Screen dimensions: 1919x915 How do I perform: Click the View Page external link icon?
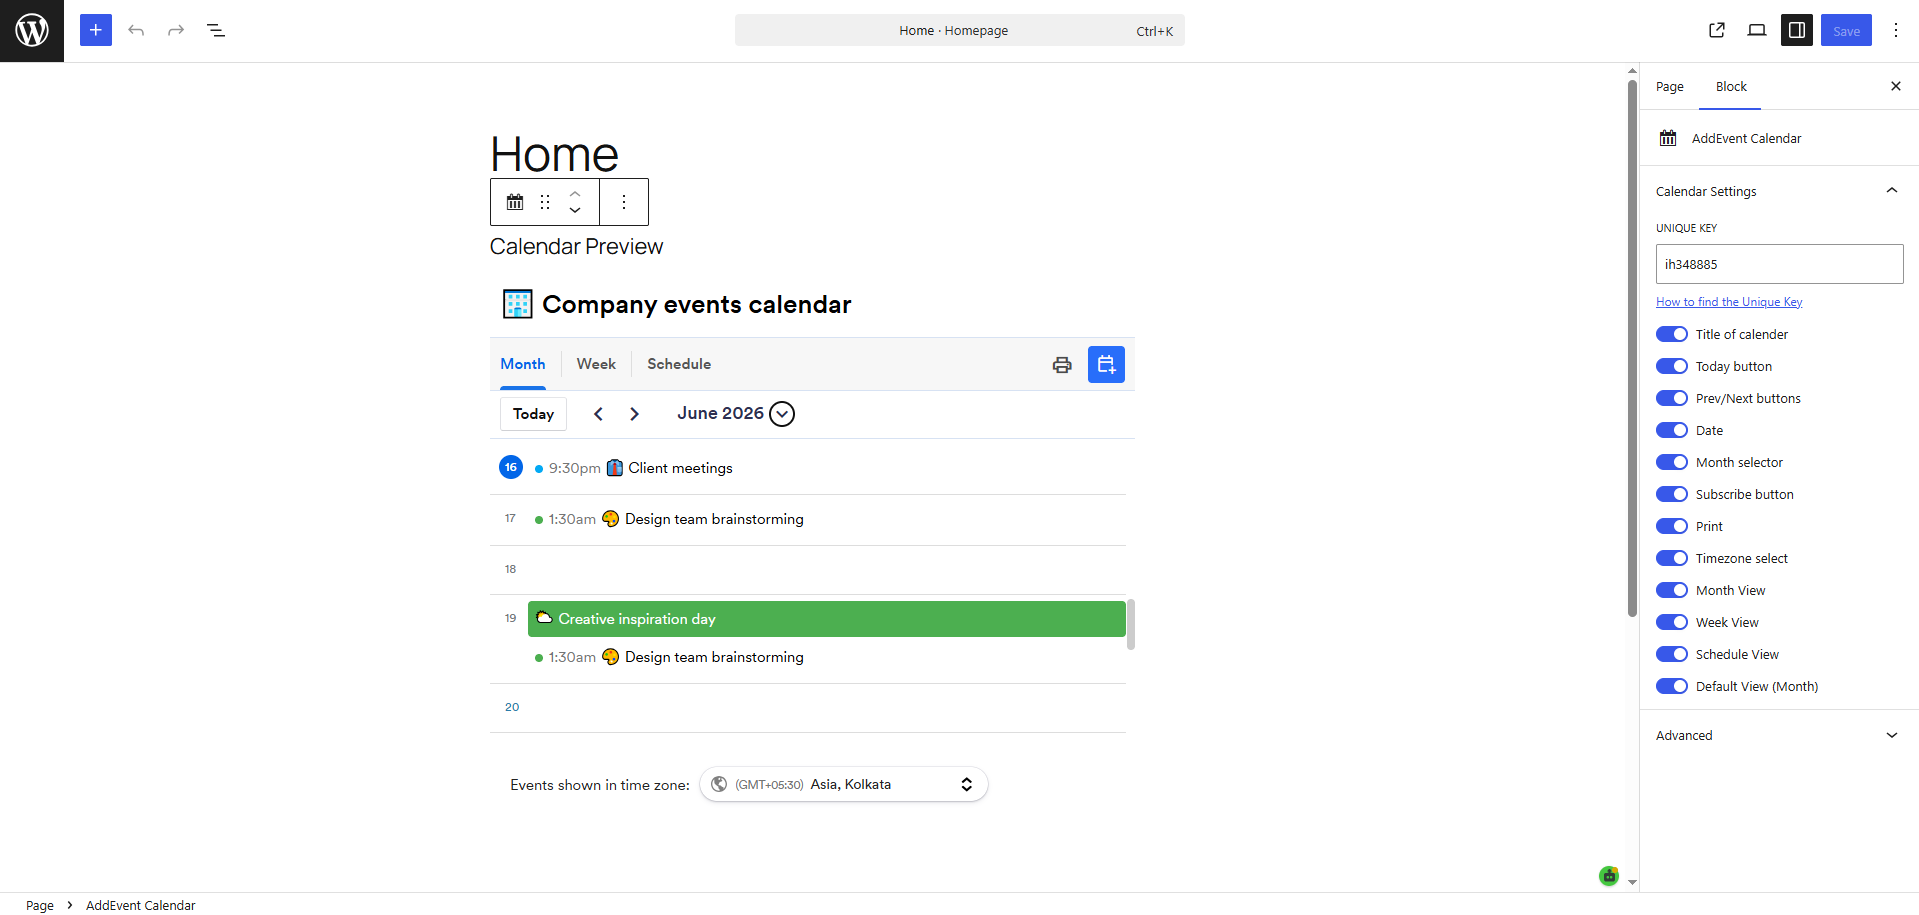pos(1717,30)
